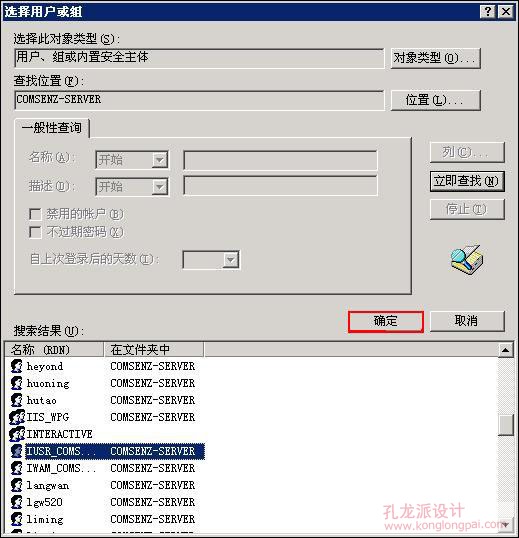The width and height of the screenshot is (519, 538).
Task: Sort by the 名称 (RDN) column header
Action: 54,350
